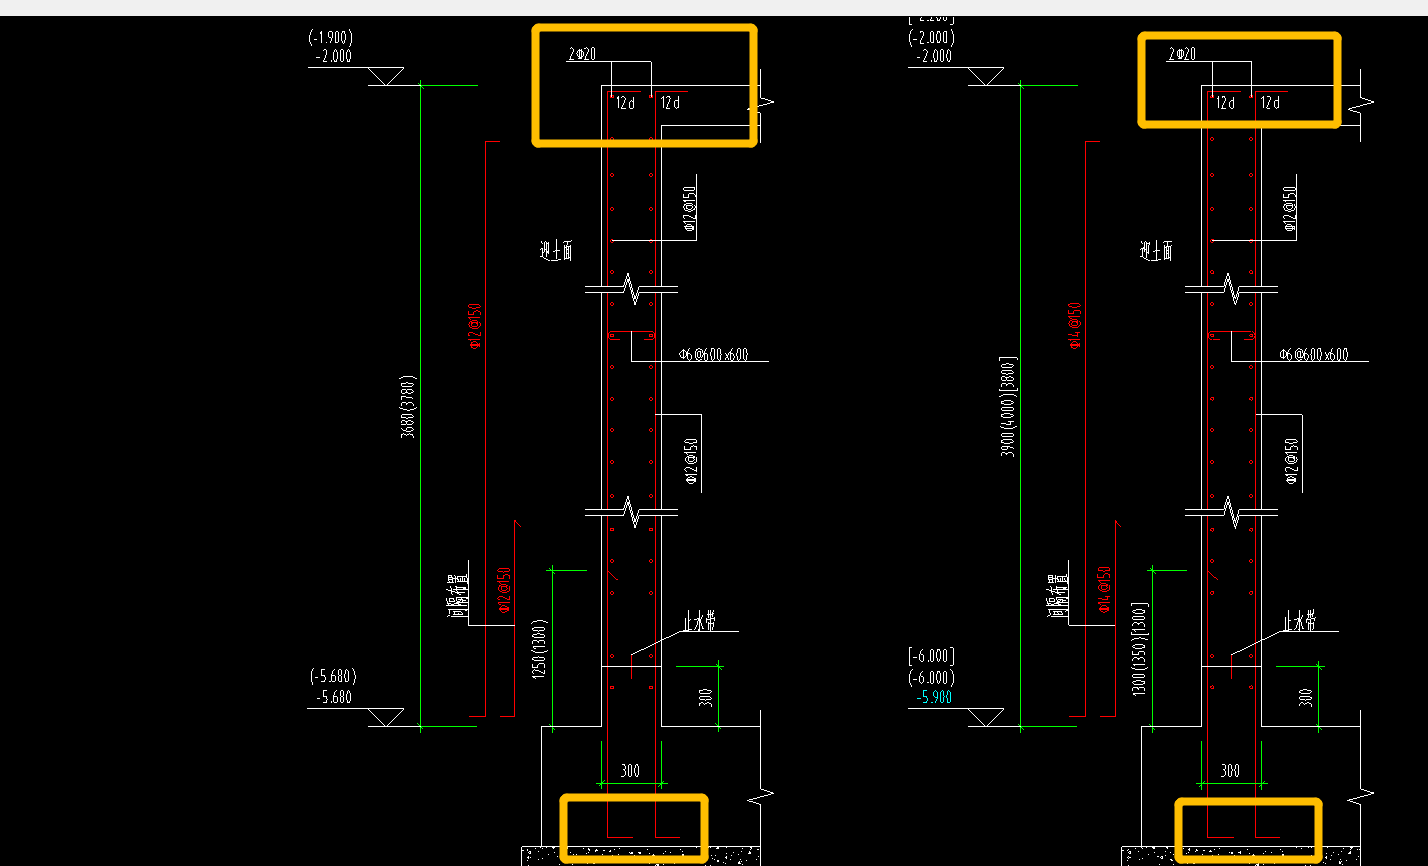The image size is (1428, 866).
Task: Pick "间隔布置" text beside red Φ12@150
Action: [458, 596]
